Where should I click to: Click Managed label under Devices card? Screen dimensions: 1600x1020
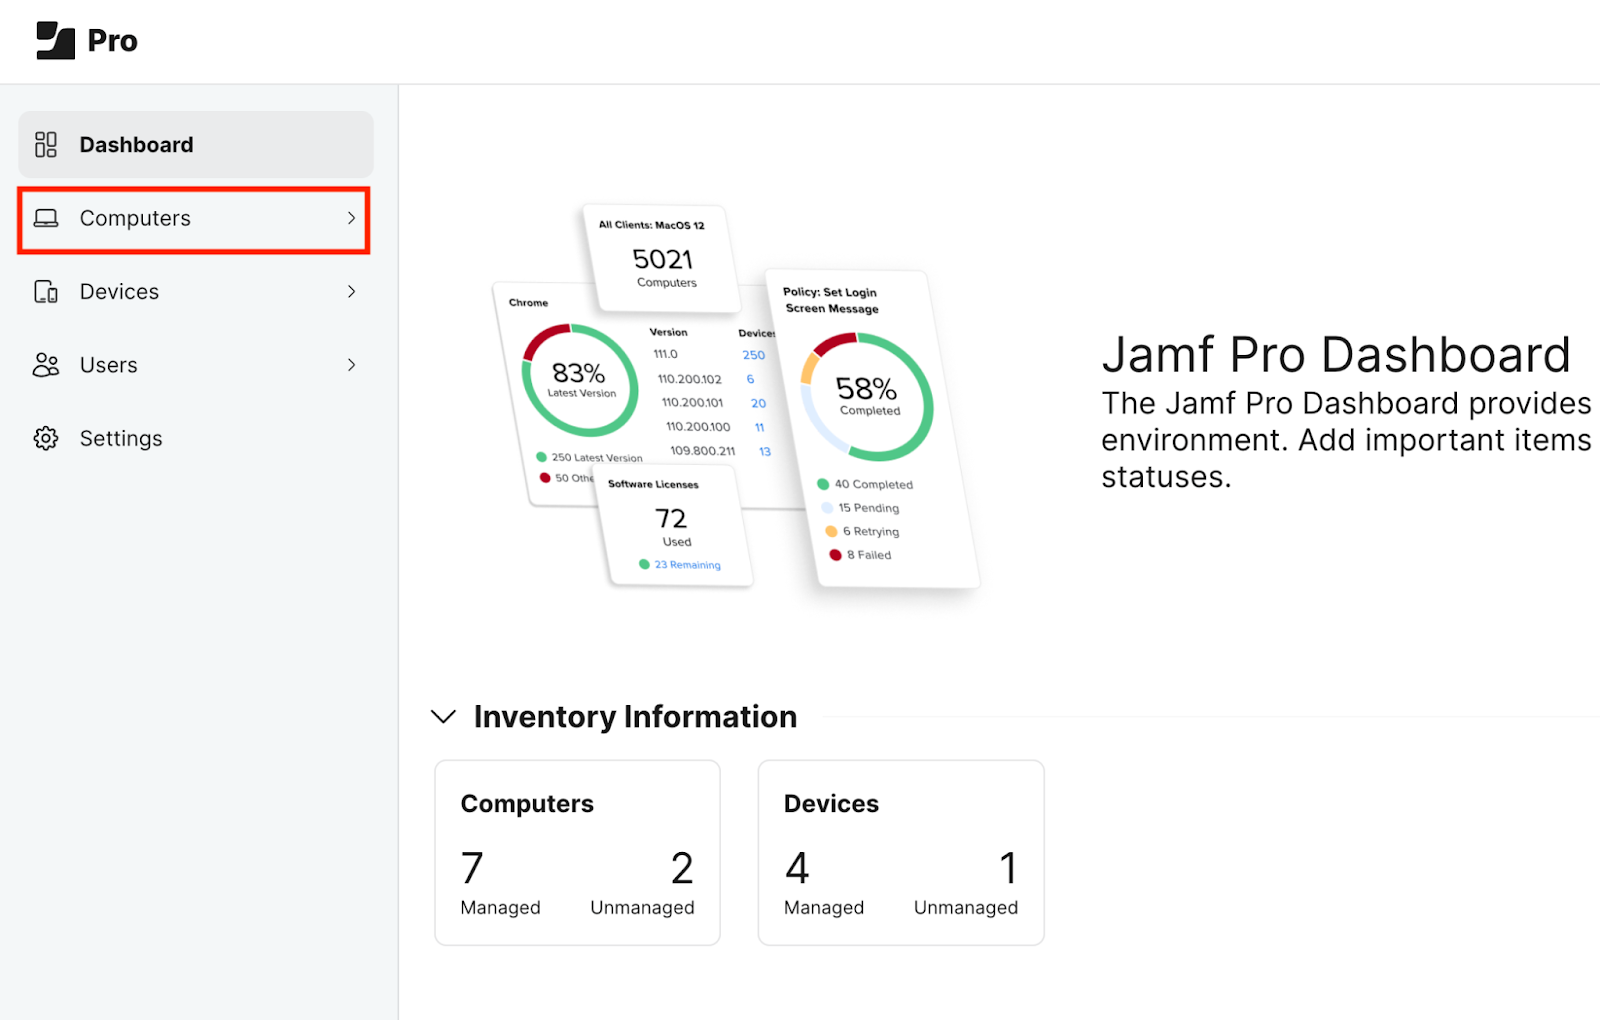tap(824, 908)
